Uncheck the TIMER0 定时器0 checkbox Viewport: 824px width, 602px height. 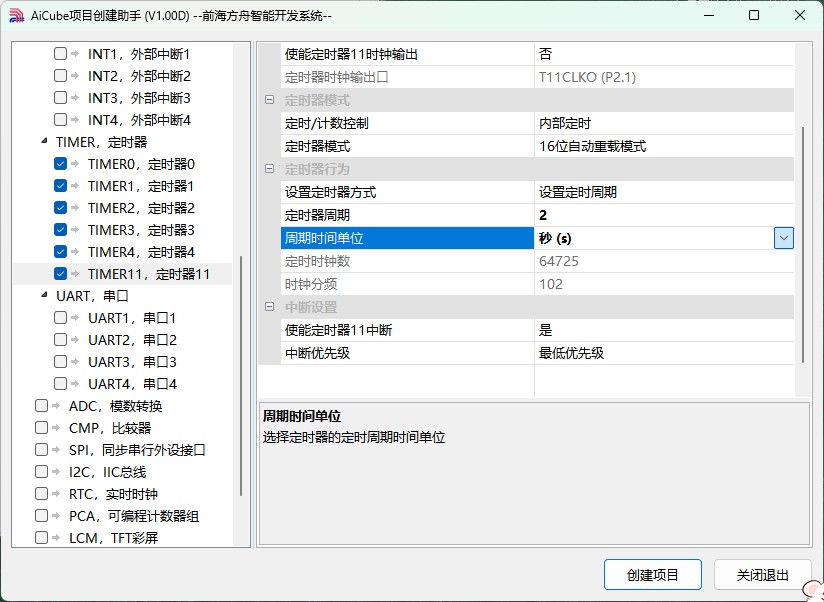pyautogui.click(x=60, y=163)
